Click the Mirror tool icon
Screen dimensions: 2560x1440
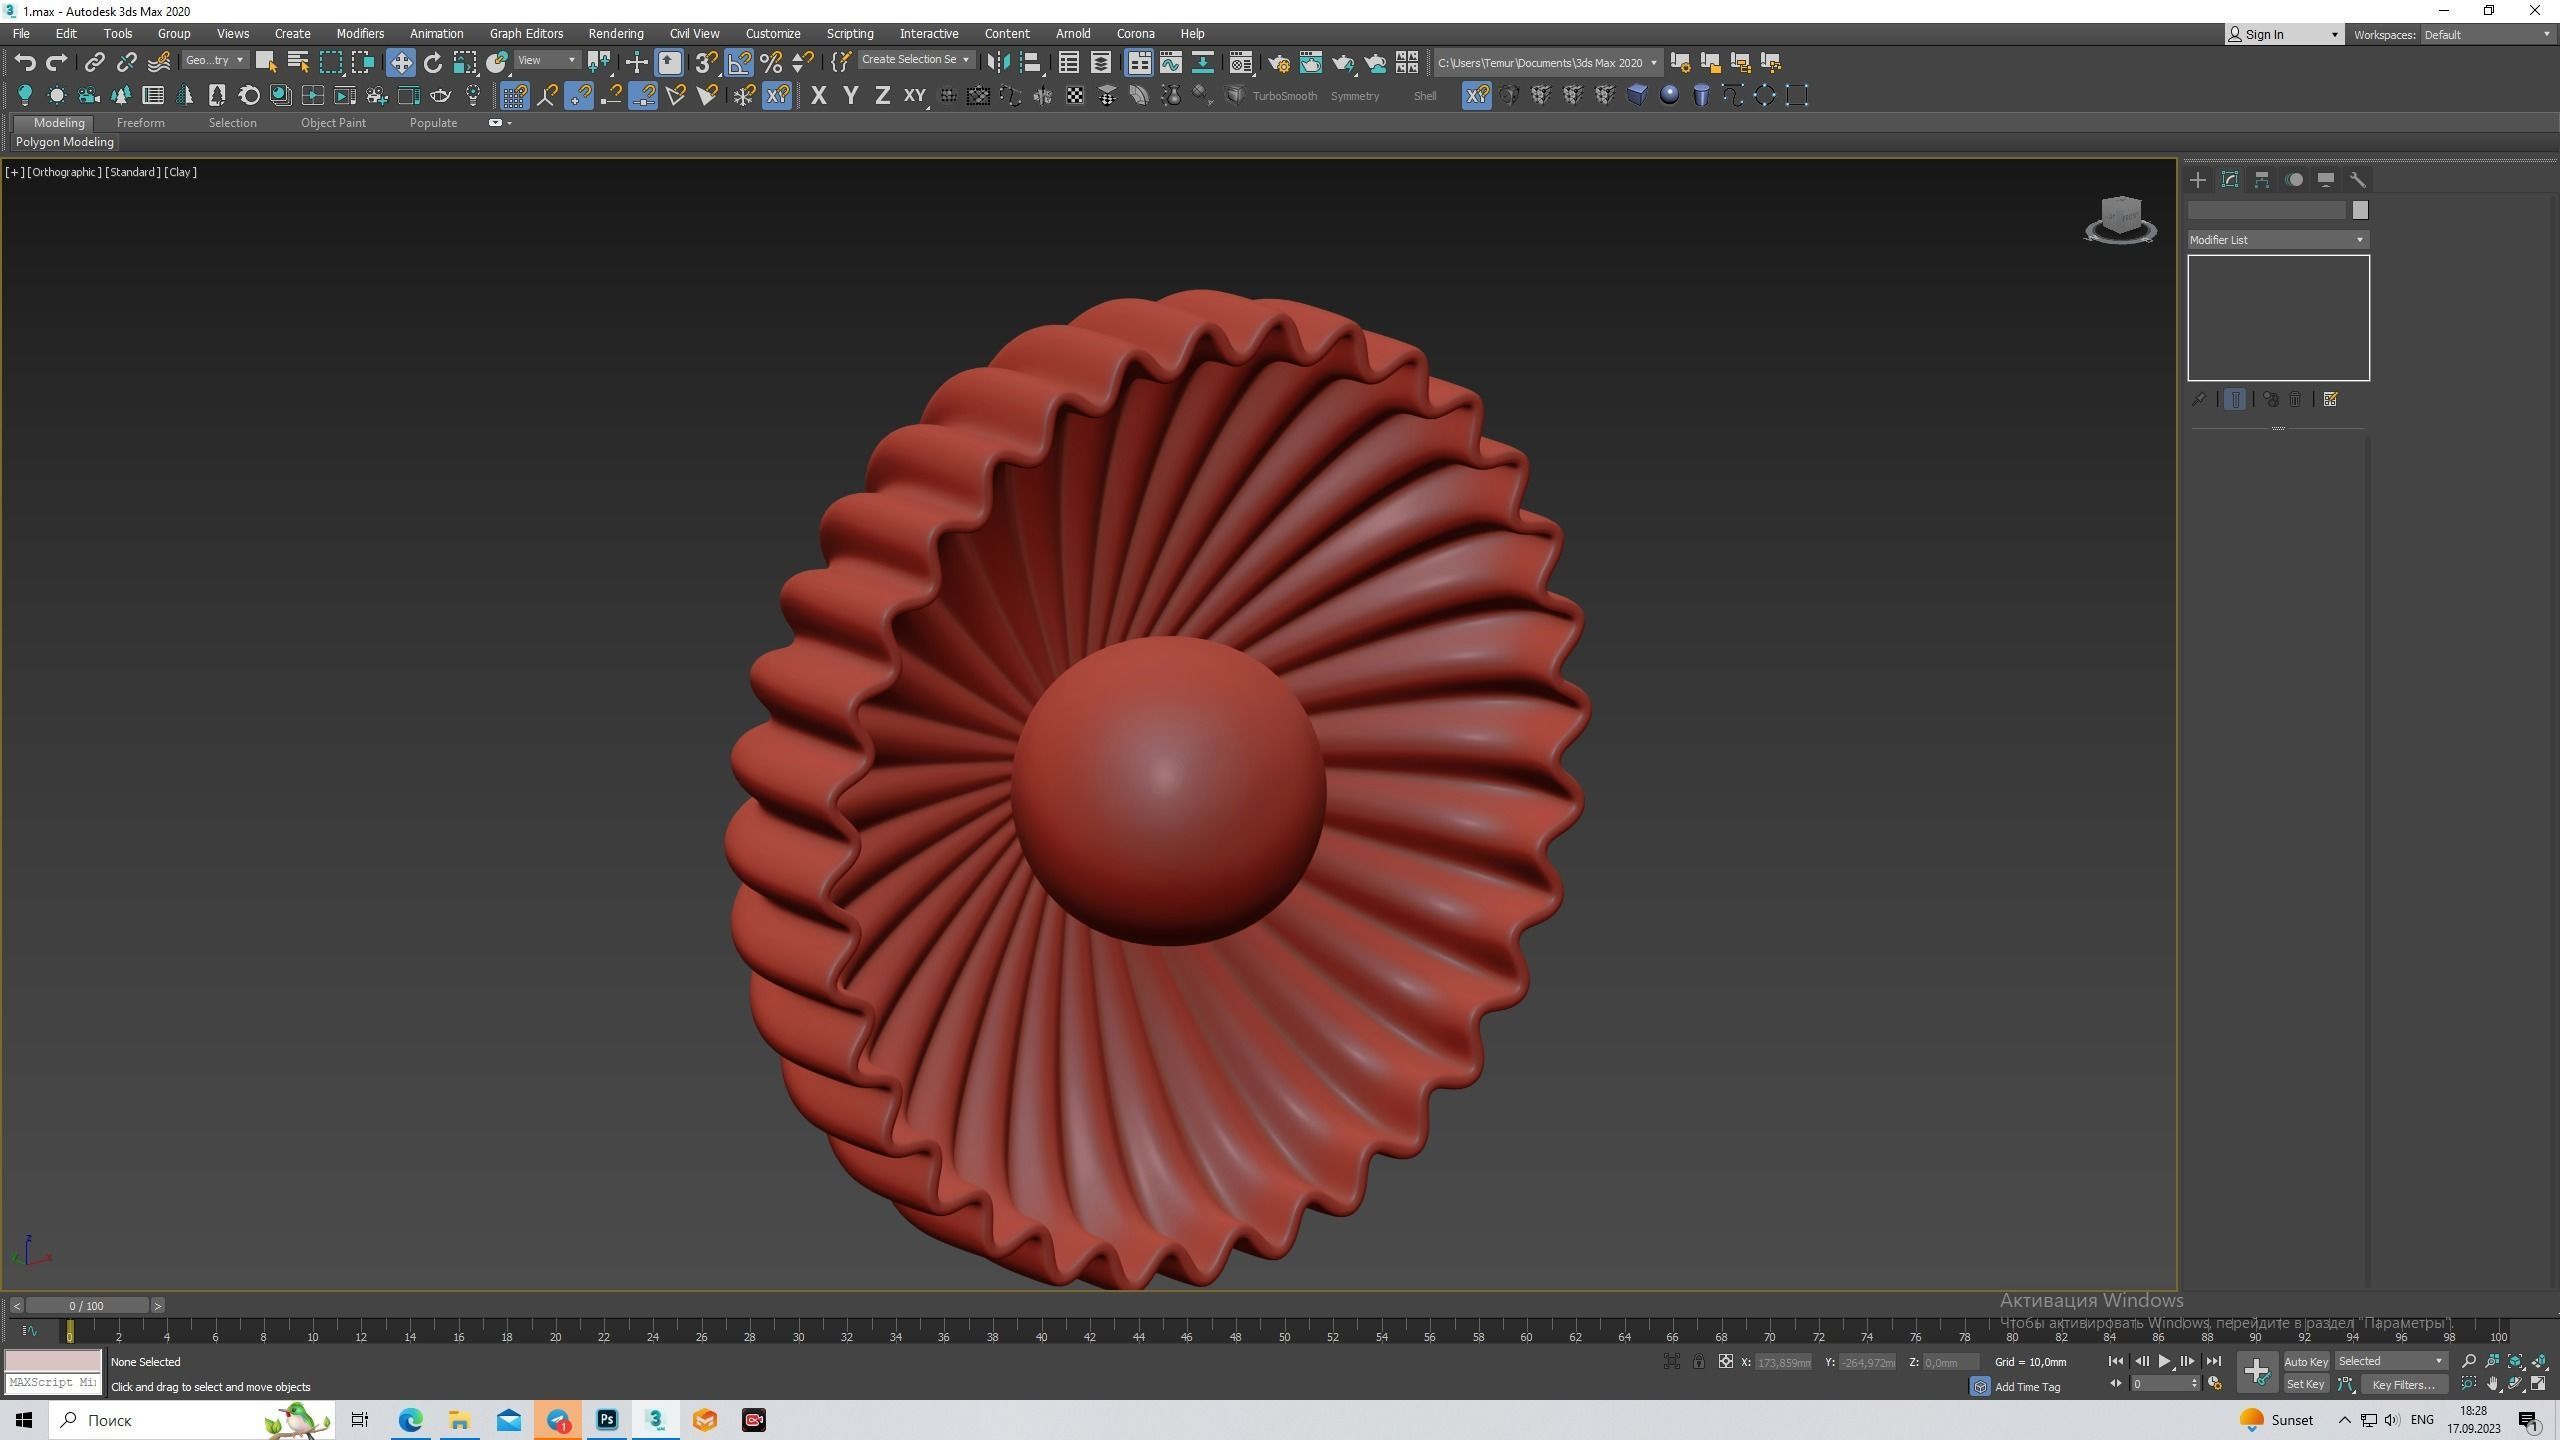point(998,62)
